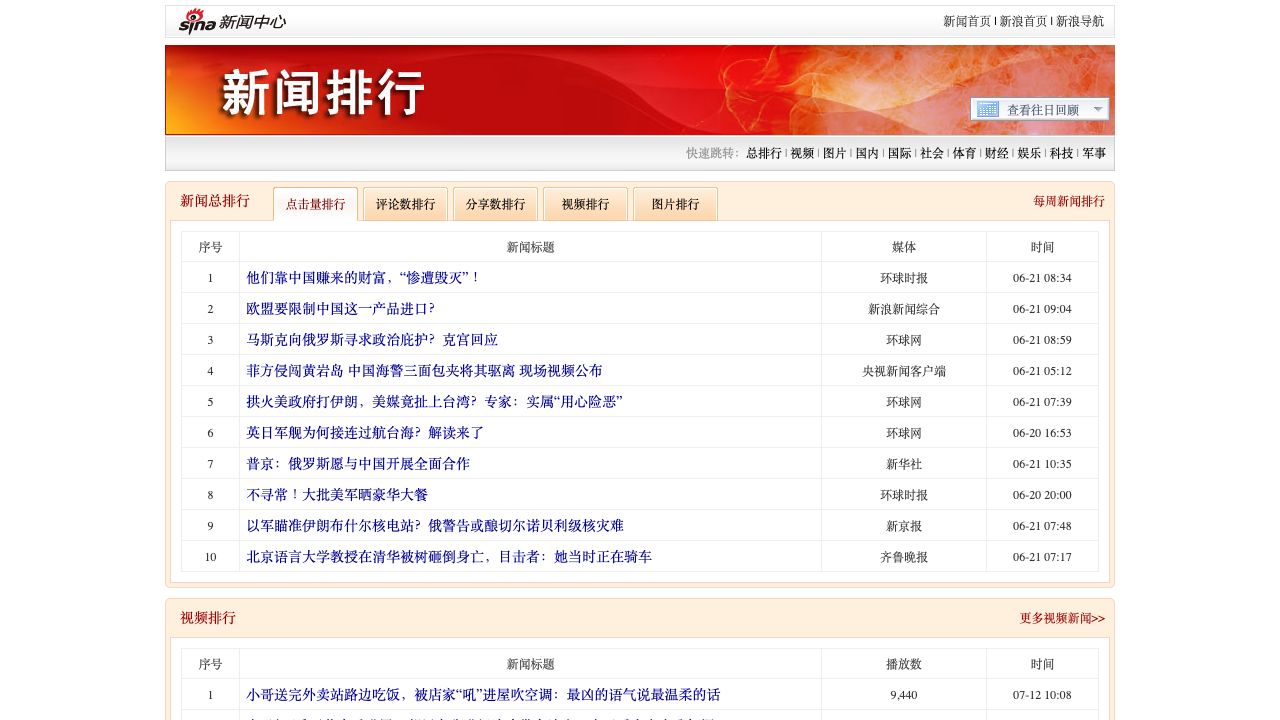Open the 普京 Russia-China cooperation article

pyautogui.click(x=358, y=463)
